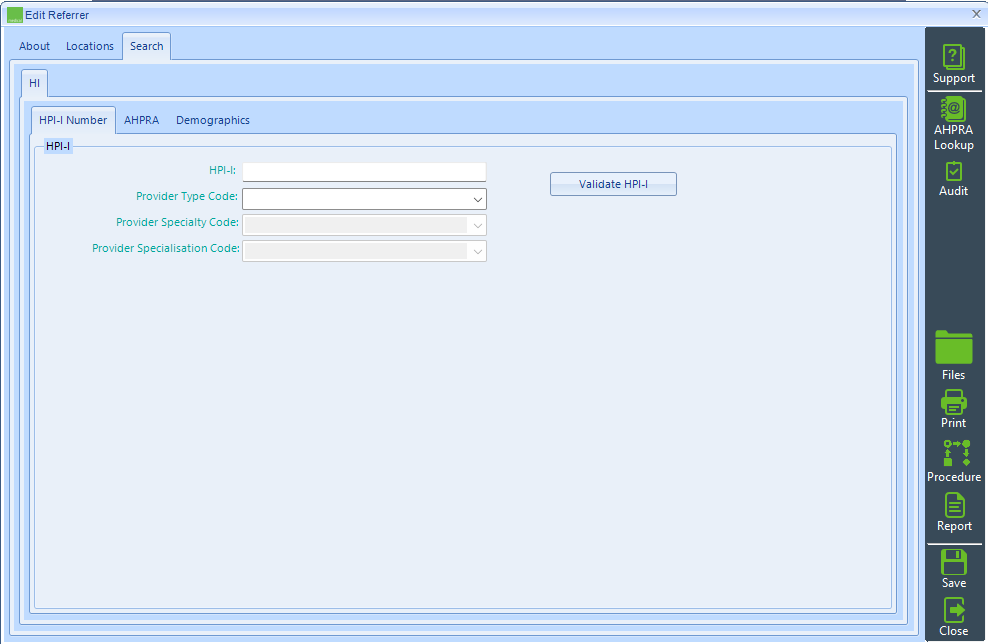Screen dimensions: 988x644
Task: Click the Provider Specialty Code label
Action: [177, 222]
